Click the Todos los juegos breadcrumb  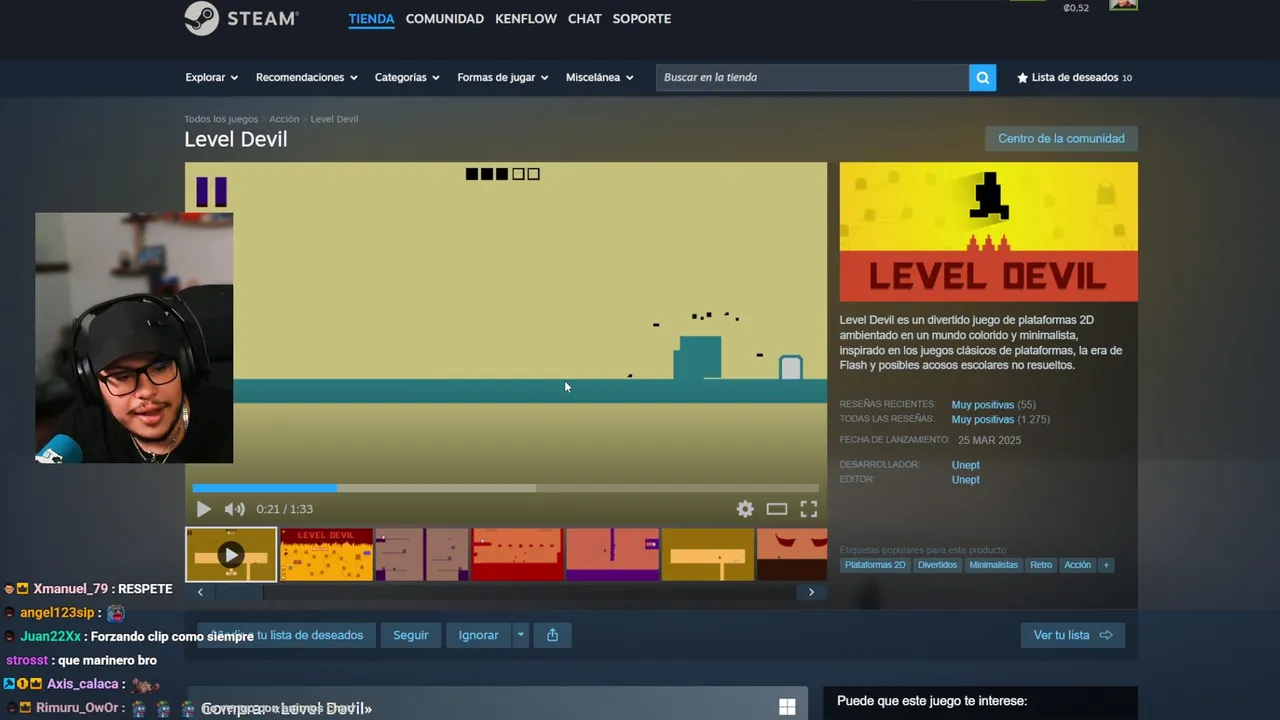tap(221, 119)
